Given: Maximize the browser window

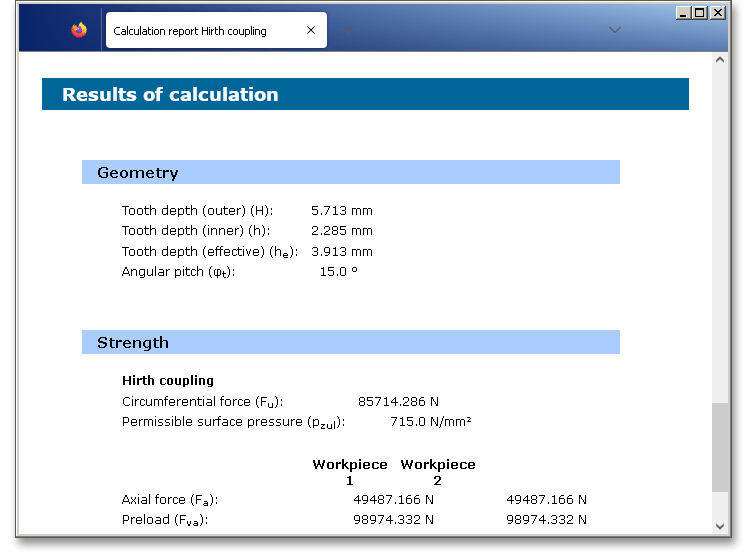Looking at the screenshot, I should (700, 13).
